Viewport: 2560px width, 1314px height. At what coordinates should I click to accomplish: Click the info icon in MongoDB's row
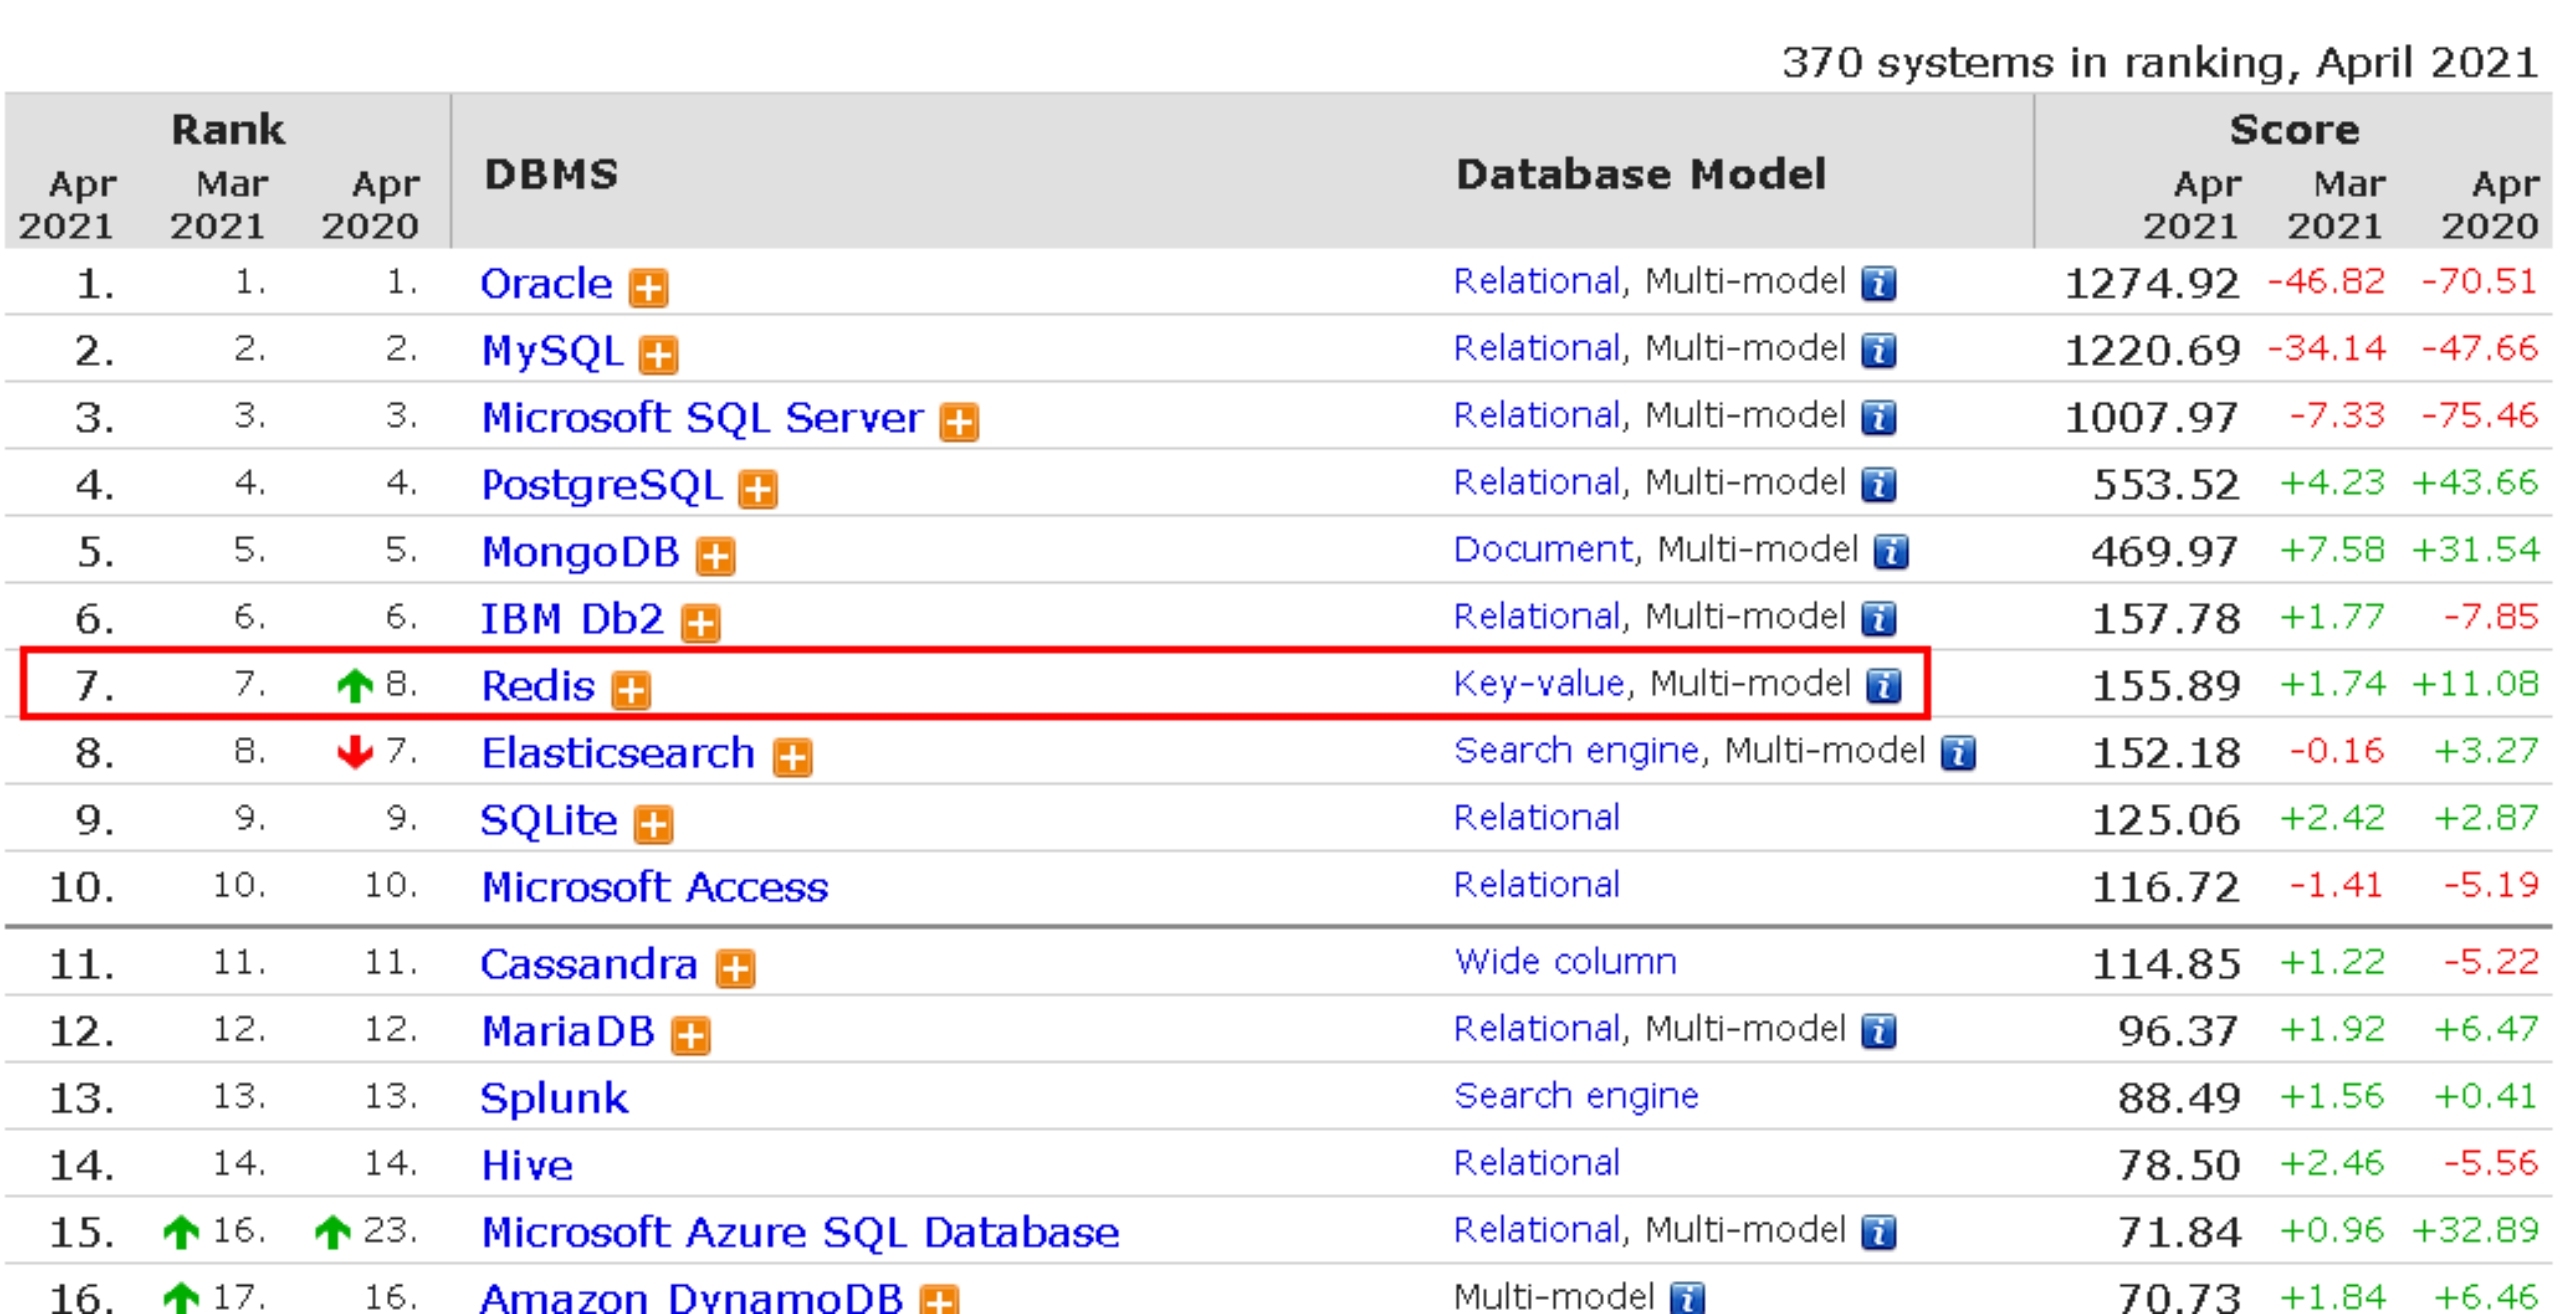pos(1891,552)
